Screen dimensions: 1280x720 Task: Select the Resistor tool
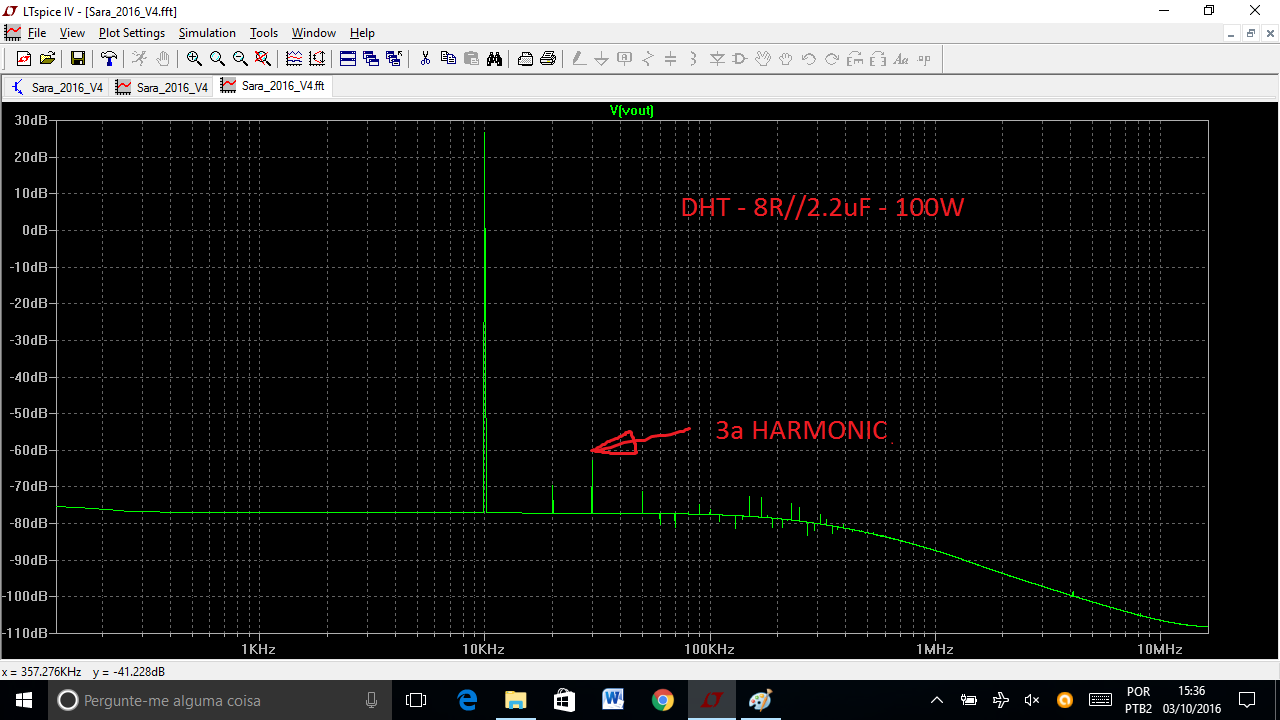[648, 59]
